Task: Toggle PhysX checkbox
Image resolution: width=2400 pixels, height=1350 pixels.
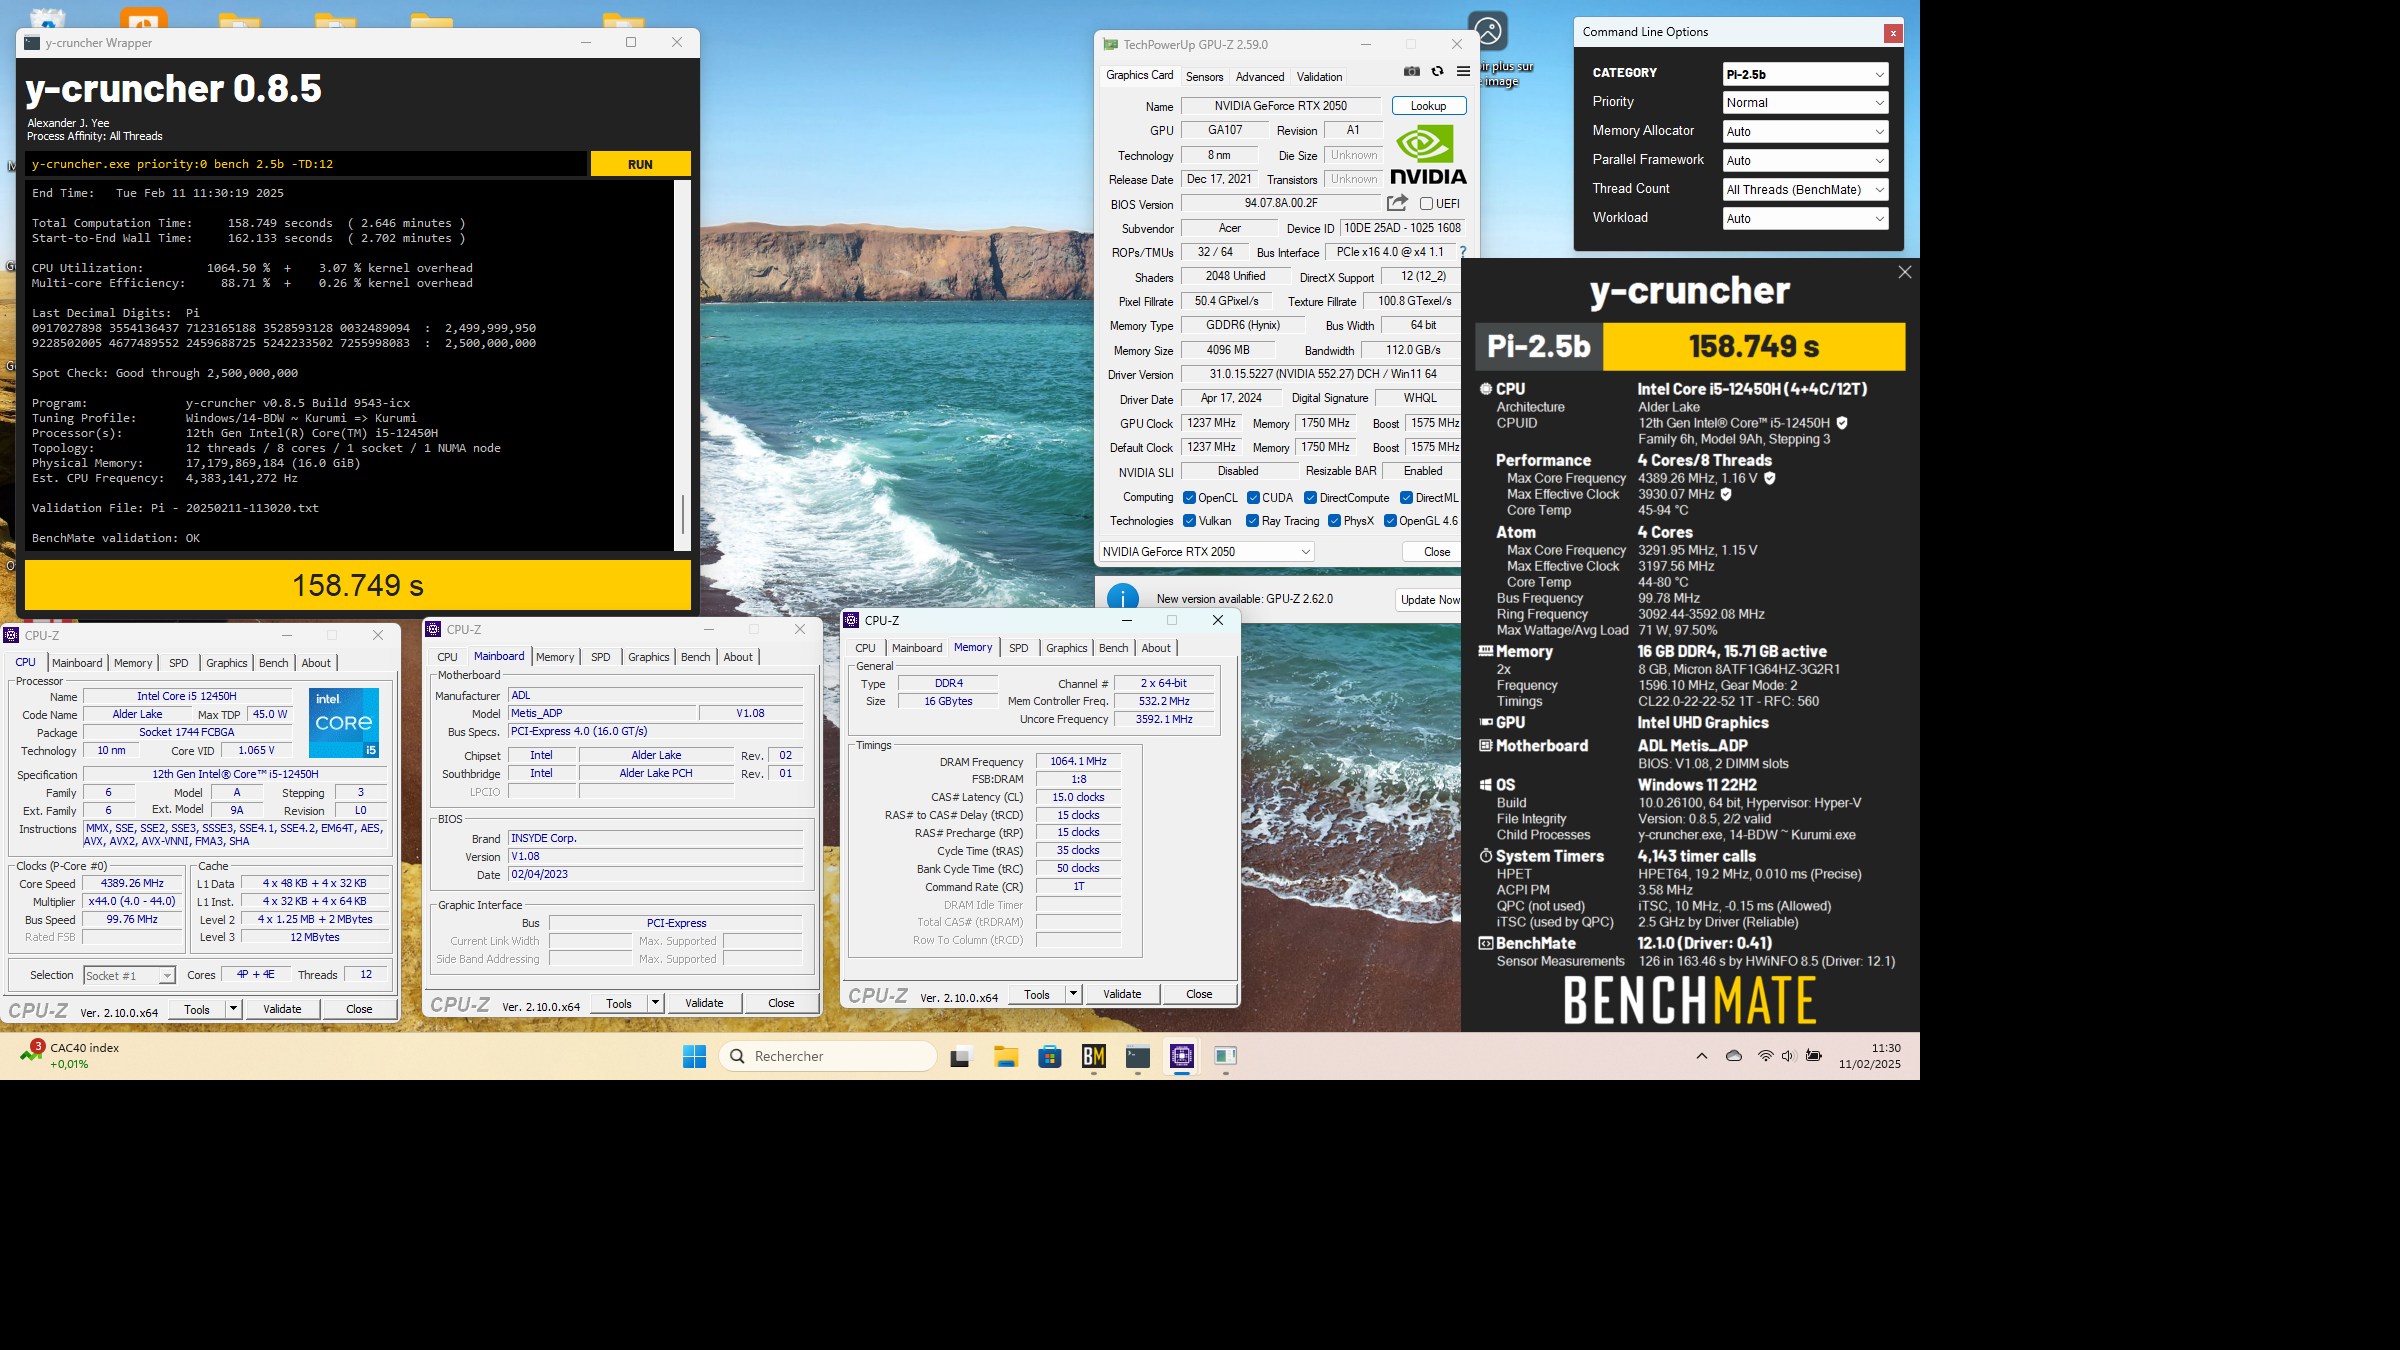Action: click(1334, 521)
